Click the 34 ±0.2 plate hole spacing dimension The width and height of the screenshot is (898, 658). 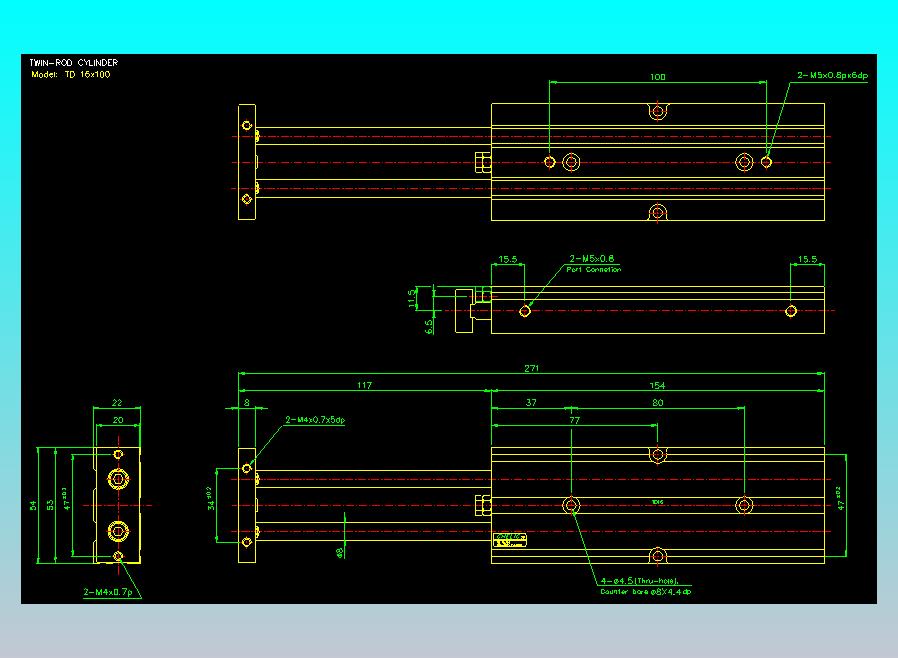click(210, 499)
